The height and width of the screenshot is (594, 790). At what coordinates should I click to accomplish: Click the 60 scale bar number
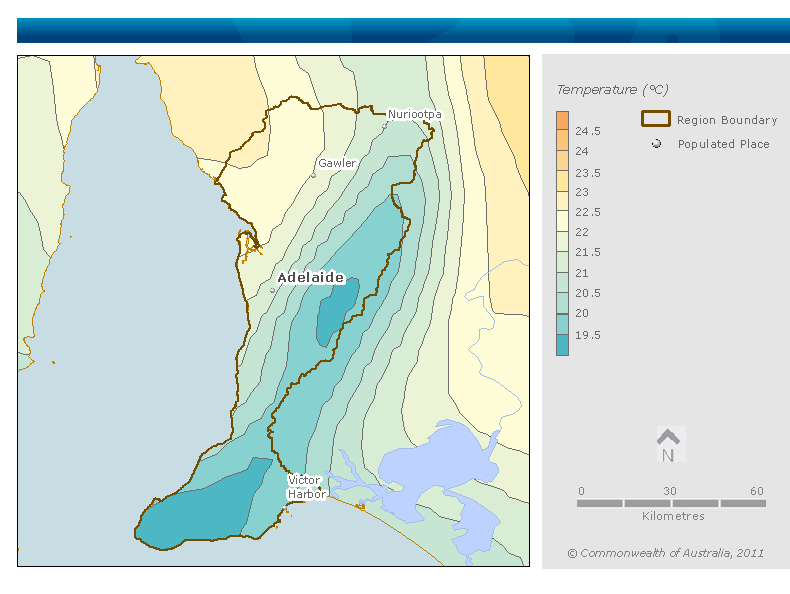757,491
